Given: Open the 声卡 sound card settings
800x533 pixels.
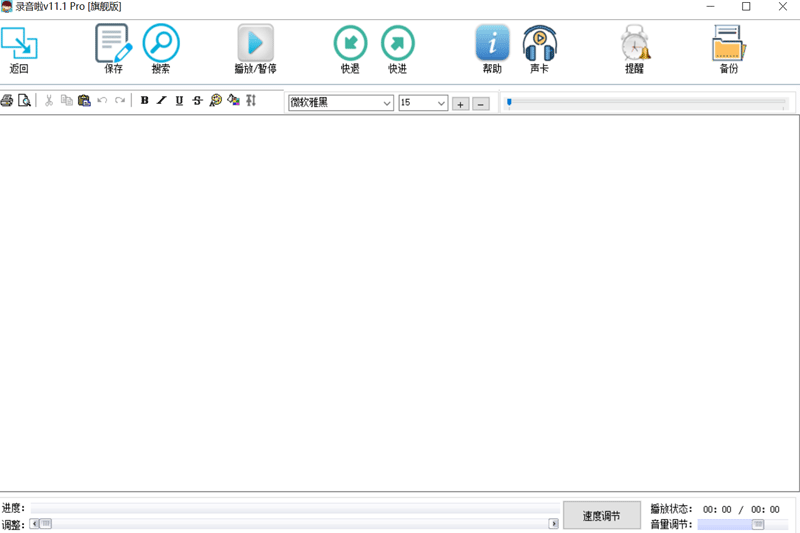Looking at the screenshot, I should 540,44.
